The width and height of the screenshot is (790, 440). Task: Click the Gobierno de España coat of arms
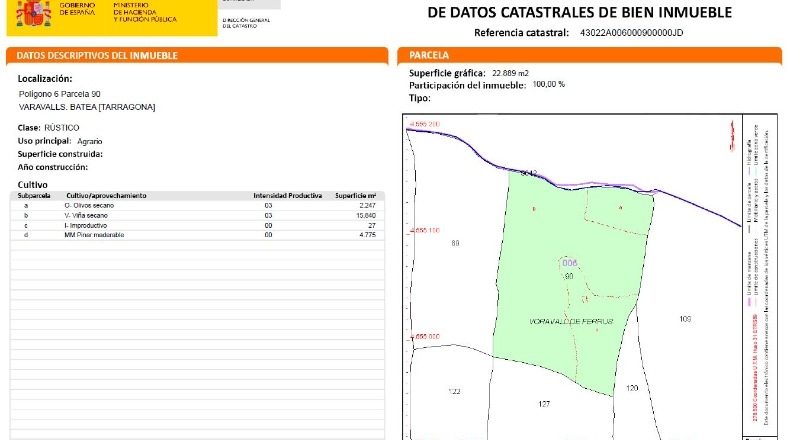tap(33, 13)
